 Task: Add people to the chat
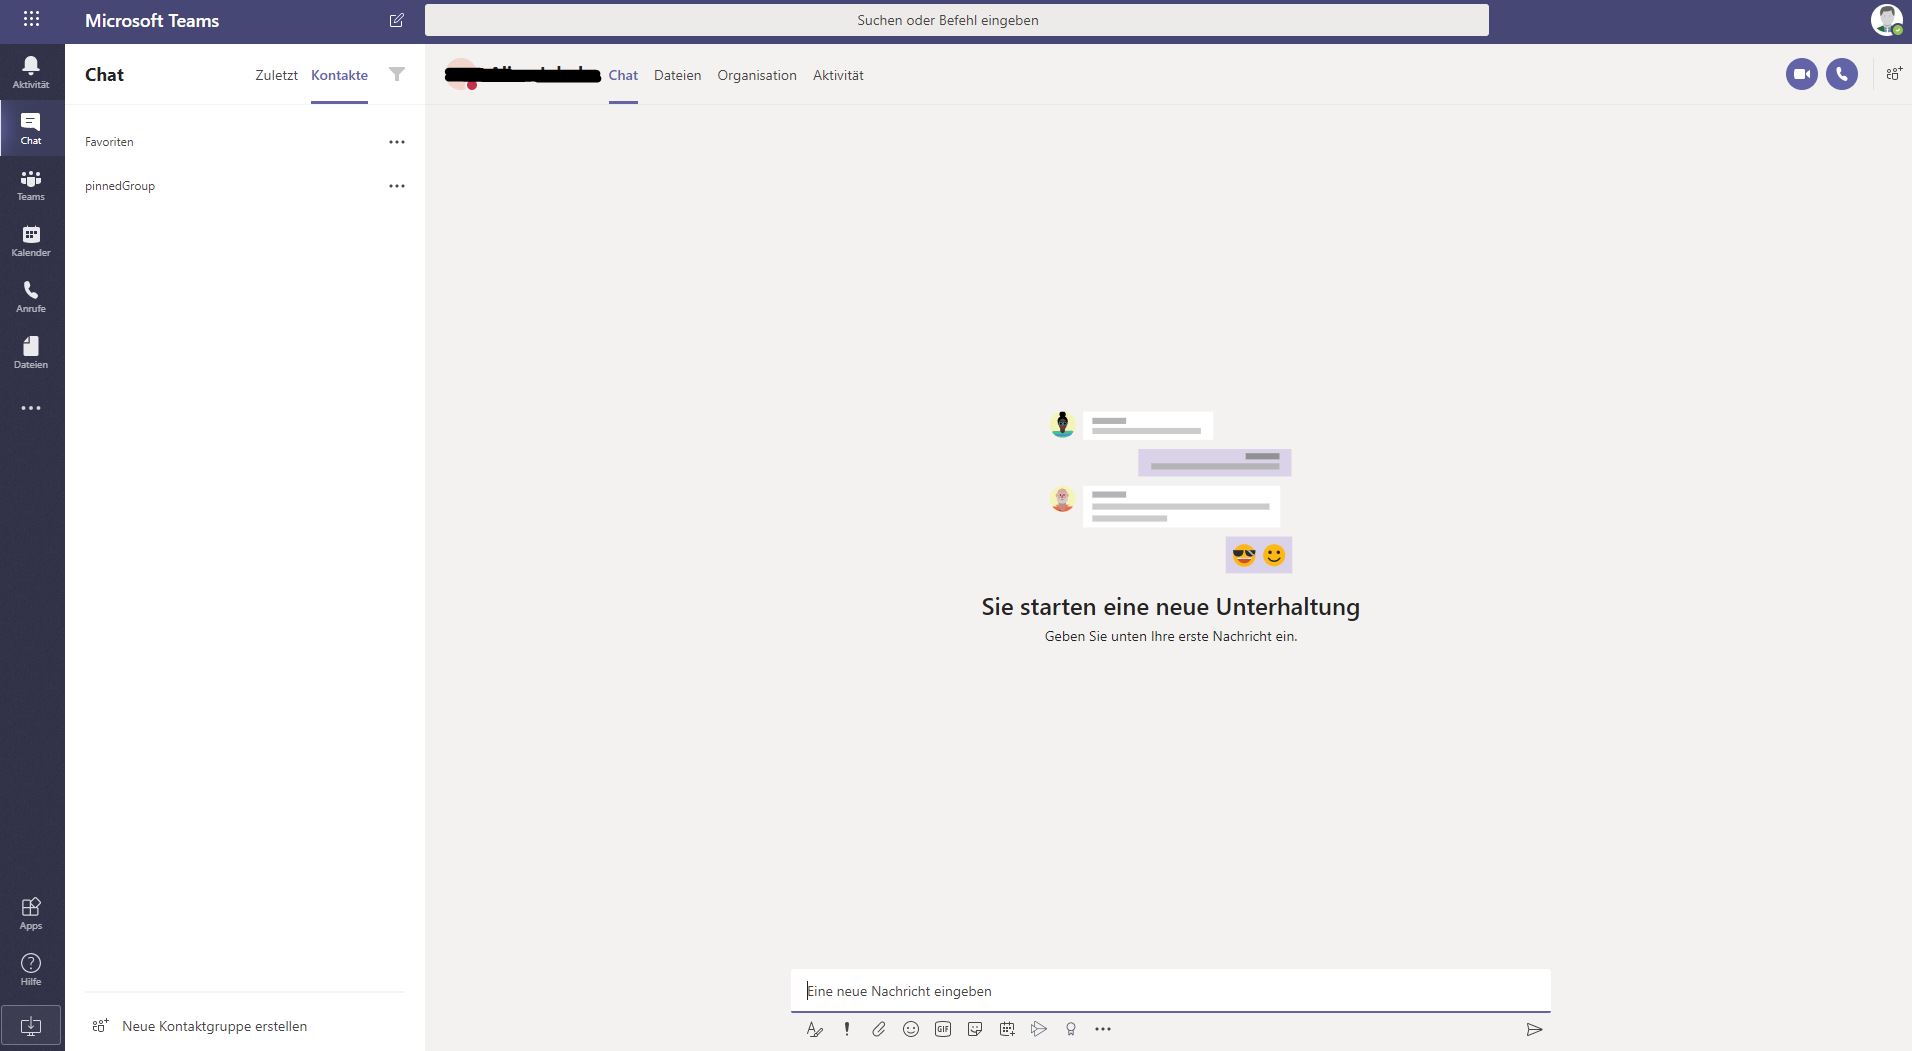[x=1894, y=74]
